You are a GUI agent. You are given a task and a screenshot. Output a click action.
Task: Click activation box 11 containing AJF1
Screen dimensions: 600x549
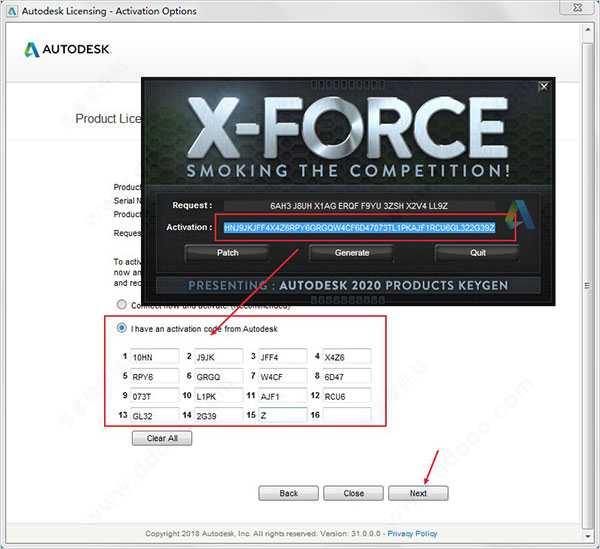[283, 395]
